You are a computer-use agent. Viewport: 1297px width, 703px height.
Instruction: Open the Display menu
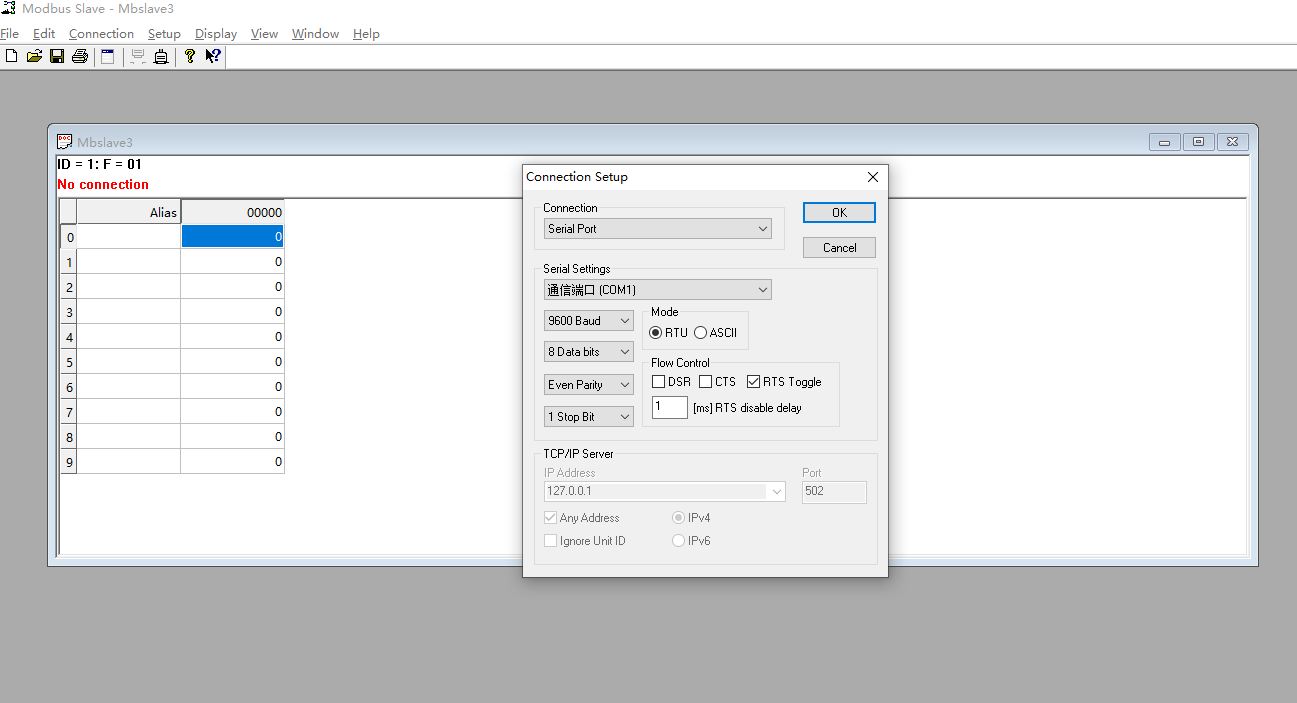tap(216, 34)
